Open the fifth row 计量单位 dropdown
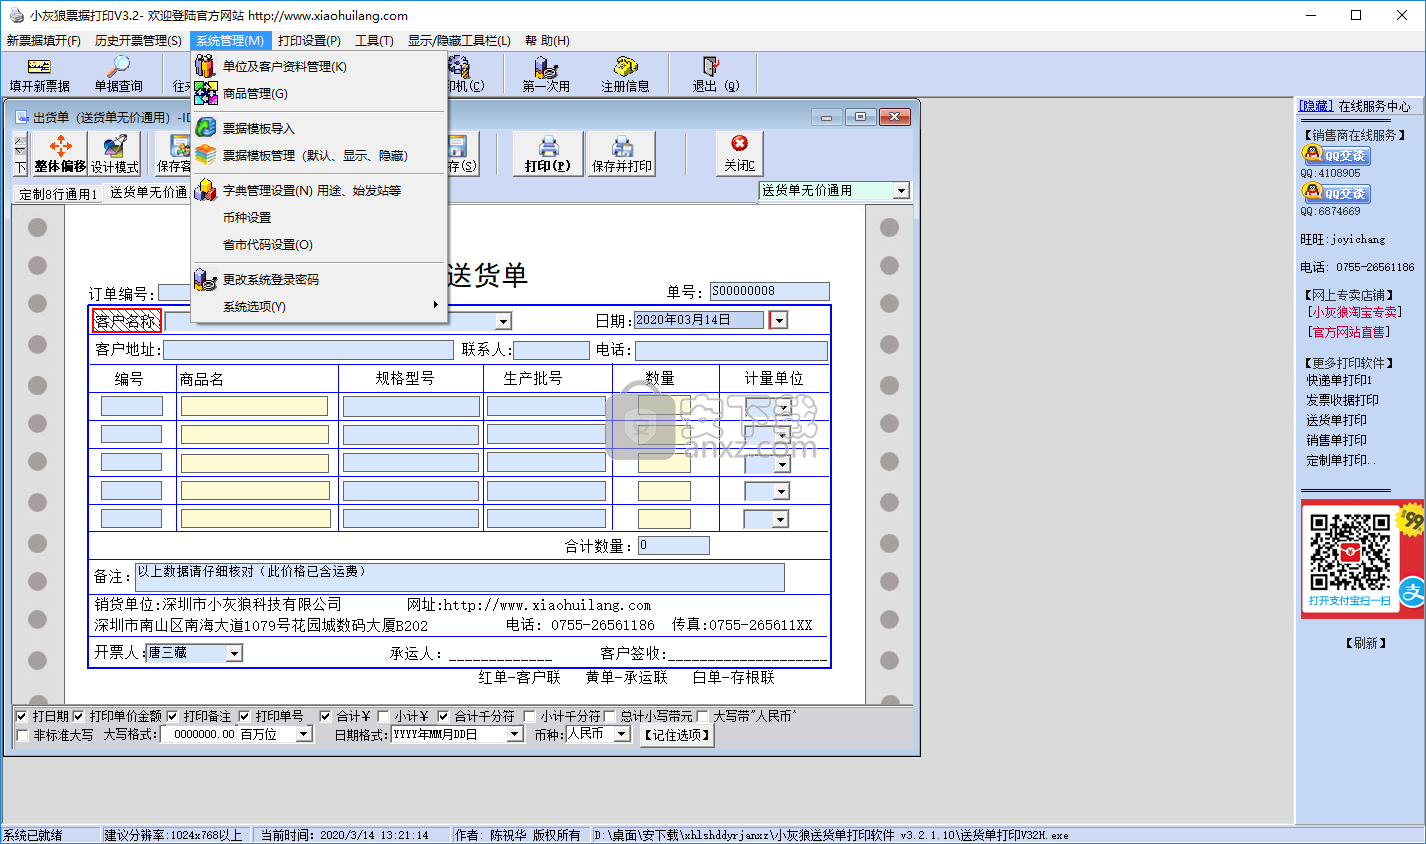 tap(781, 520)
